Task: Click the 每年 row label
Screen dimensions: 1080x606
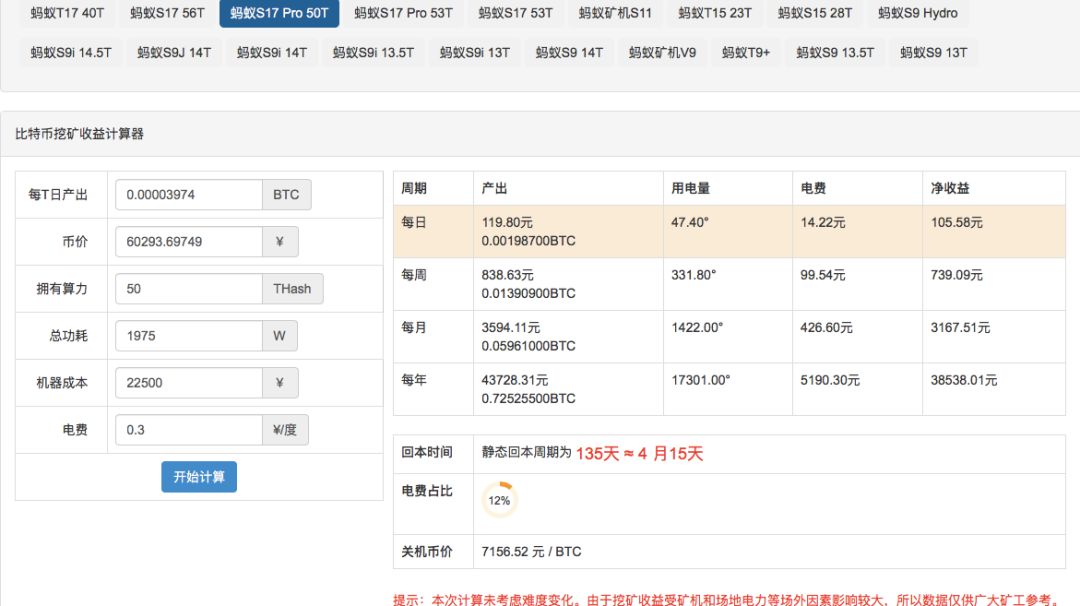Action: coord(414,379)
